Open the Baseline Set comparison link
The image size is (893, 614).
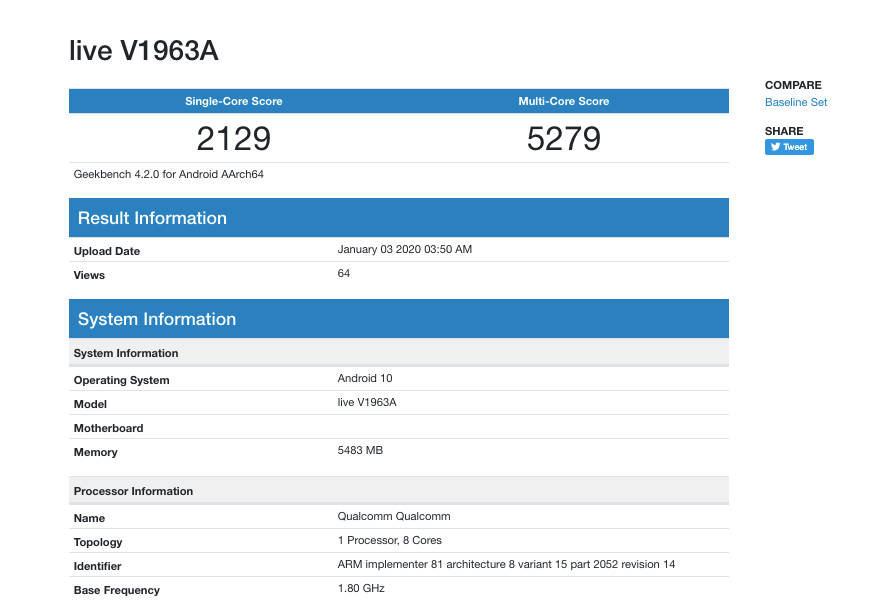coord(795,102)
